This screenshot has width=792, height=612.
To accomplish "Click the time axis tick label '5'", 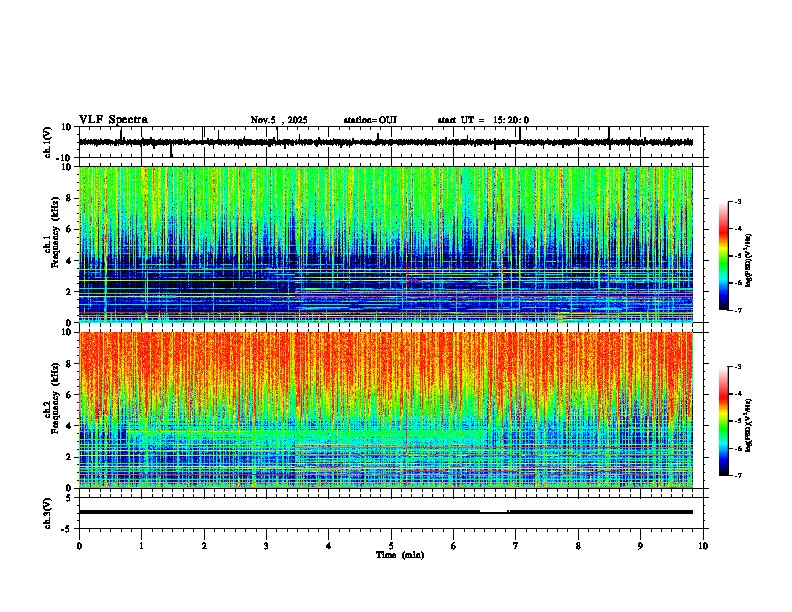I will click(391, 546).
